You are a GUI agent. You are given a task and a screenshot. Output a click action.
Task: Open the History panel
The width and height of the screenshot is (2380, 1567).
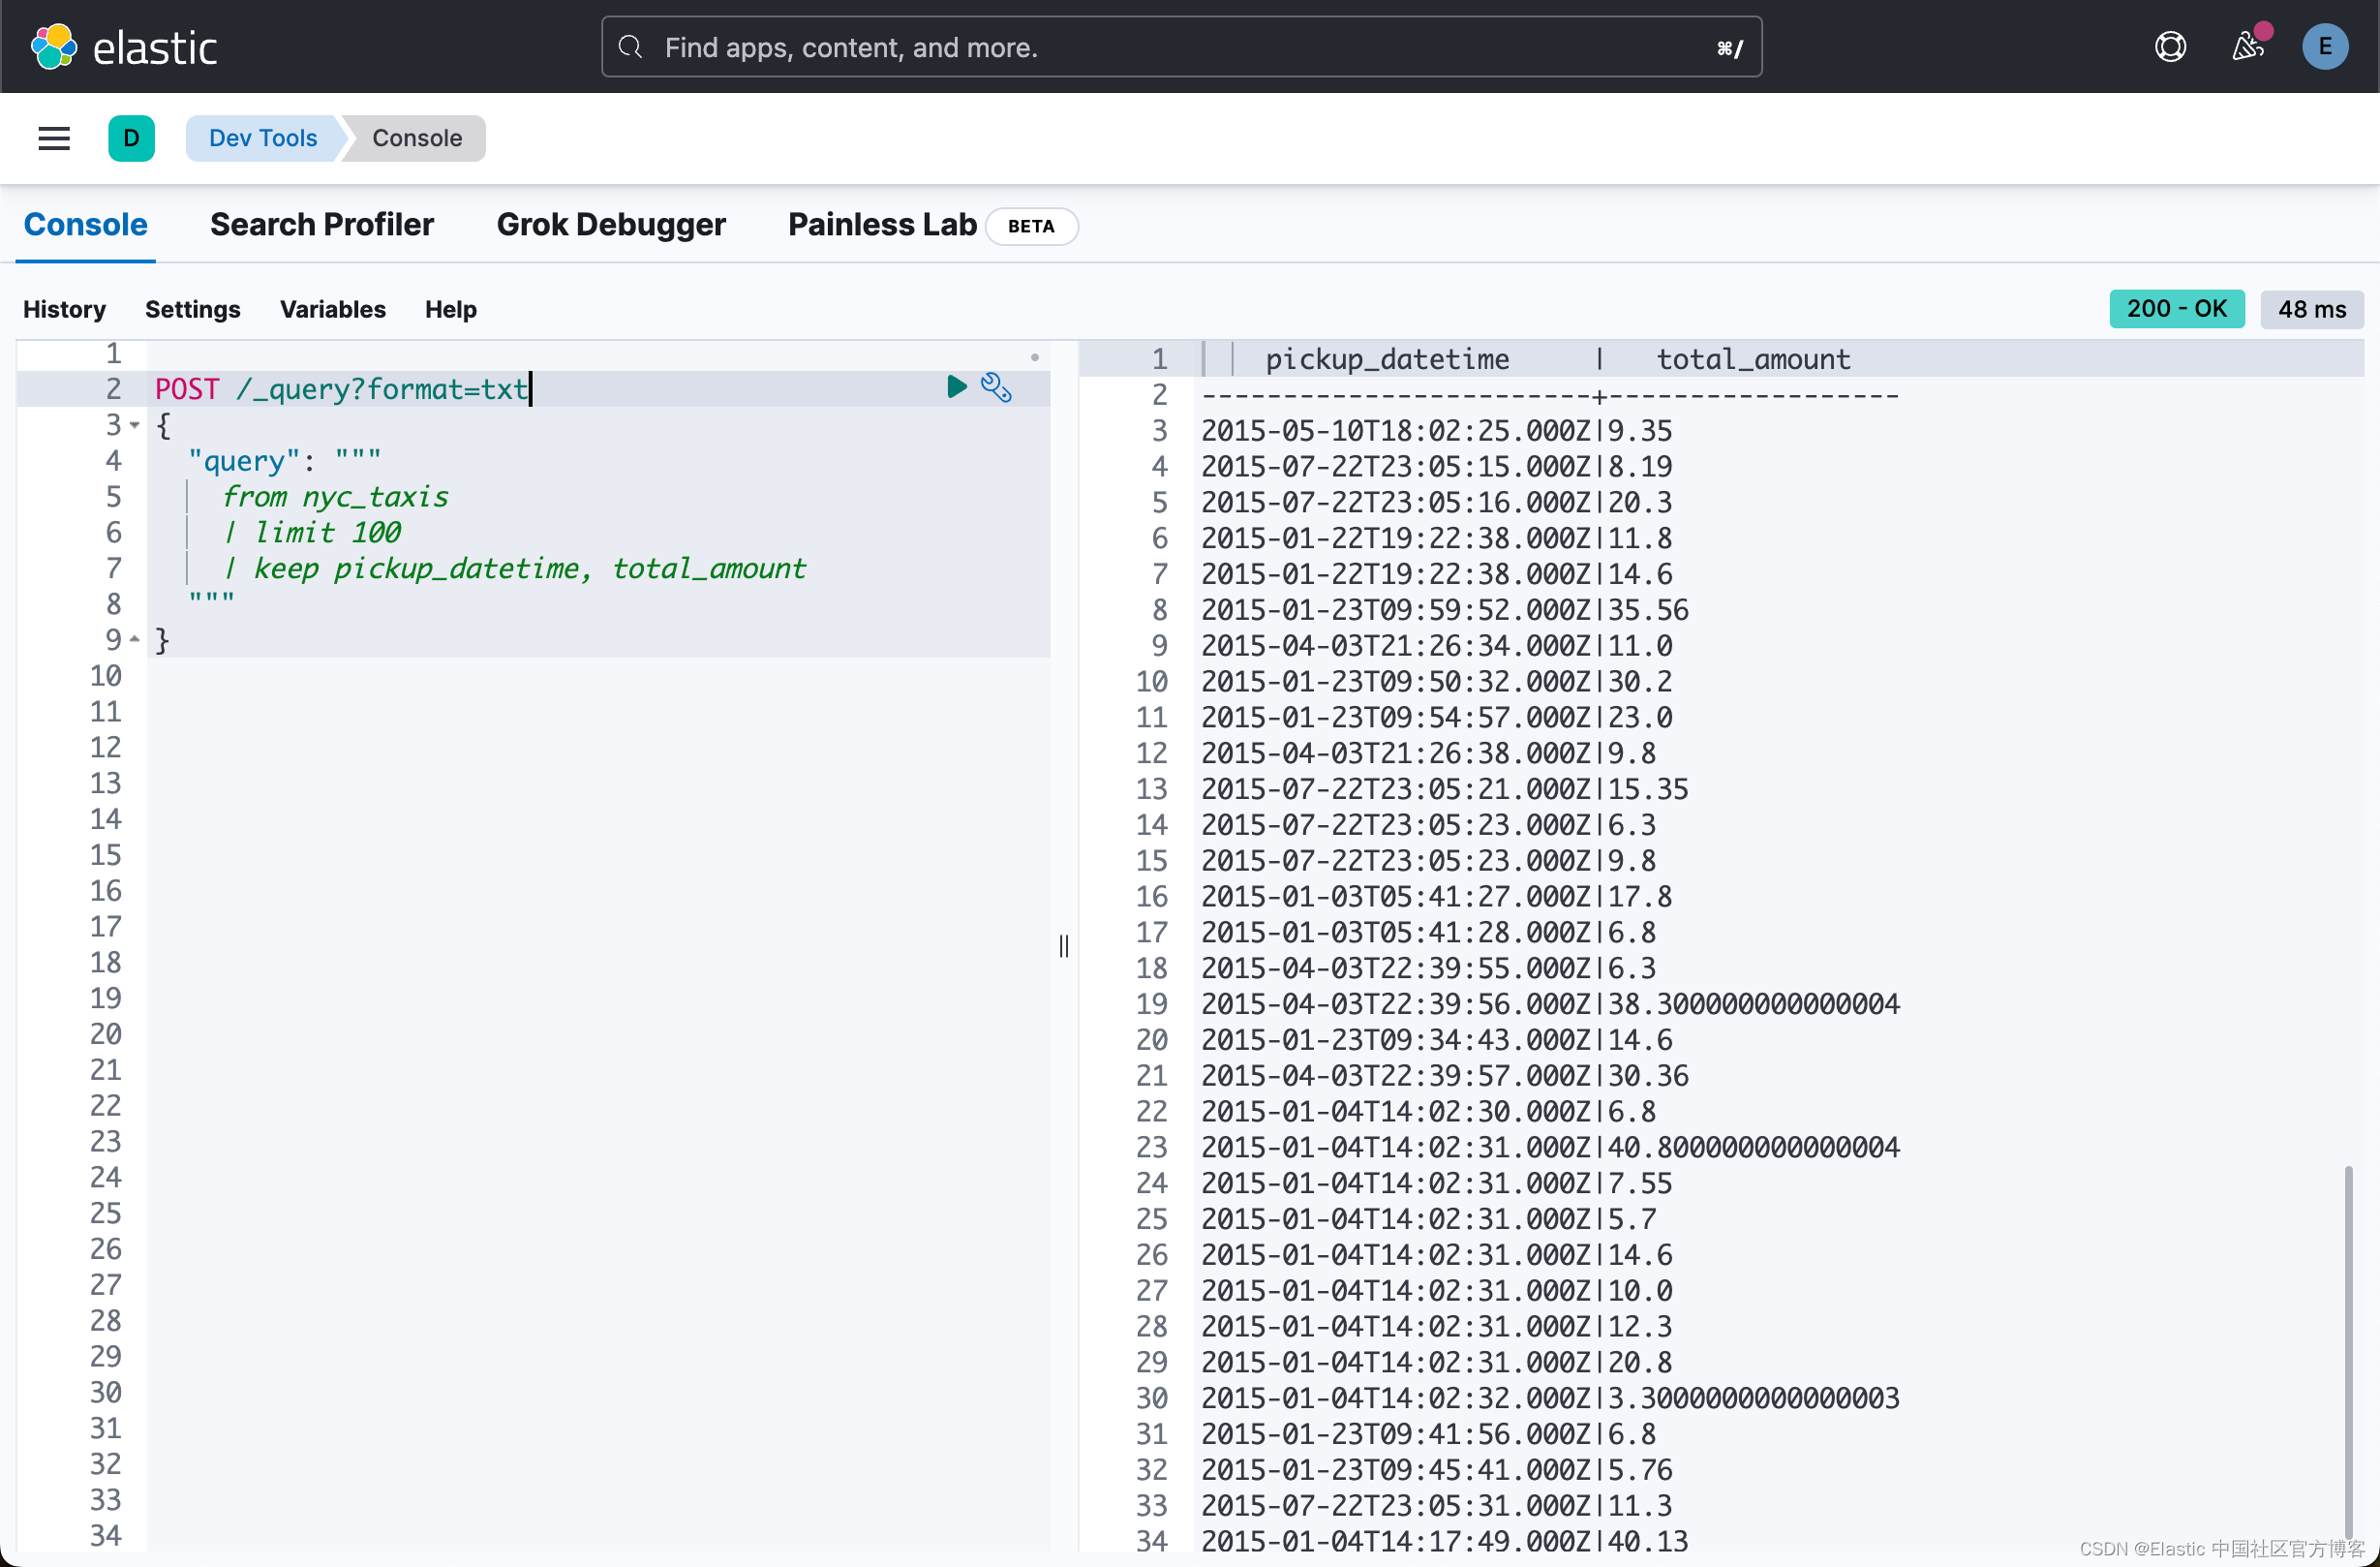(x=64, y=309)
